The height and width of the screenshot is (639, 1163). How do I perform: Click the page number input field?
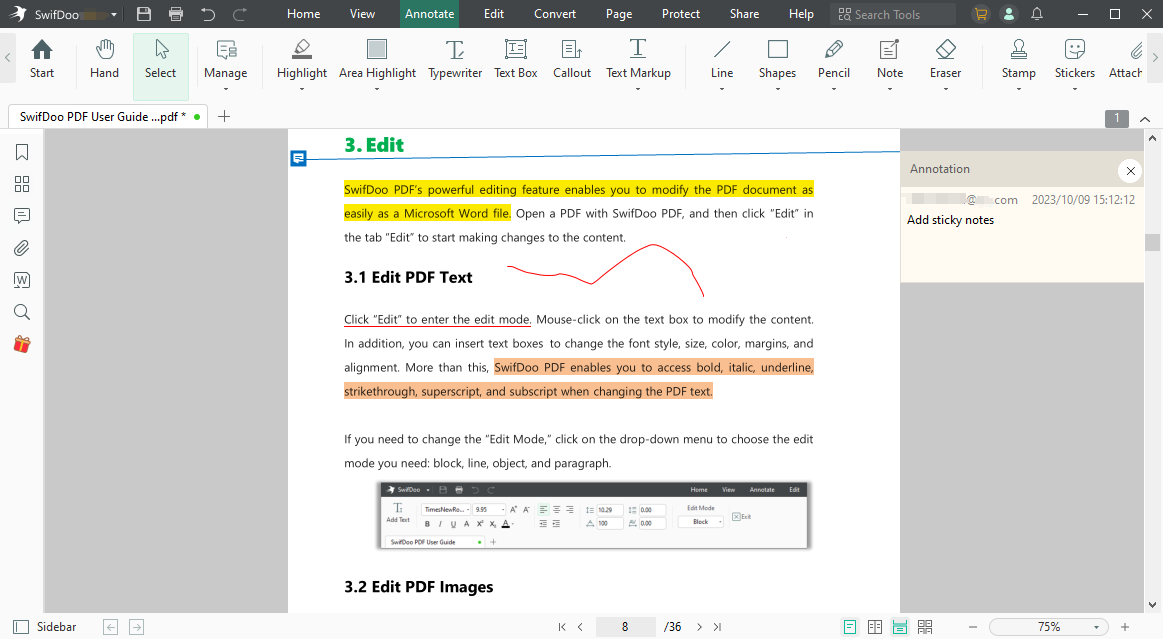point(625,627)
